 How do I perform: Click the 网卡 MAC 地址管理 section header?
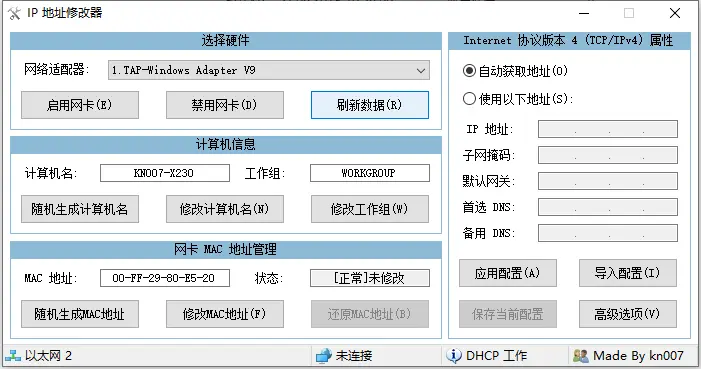coord(226,250)
